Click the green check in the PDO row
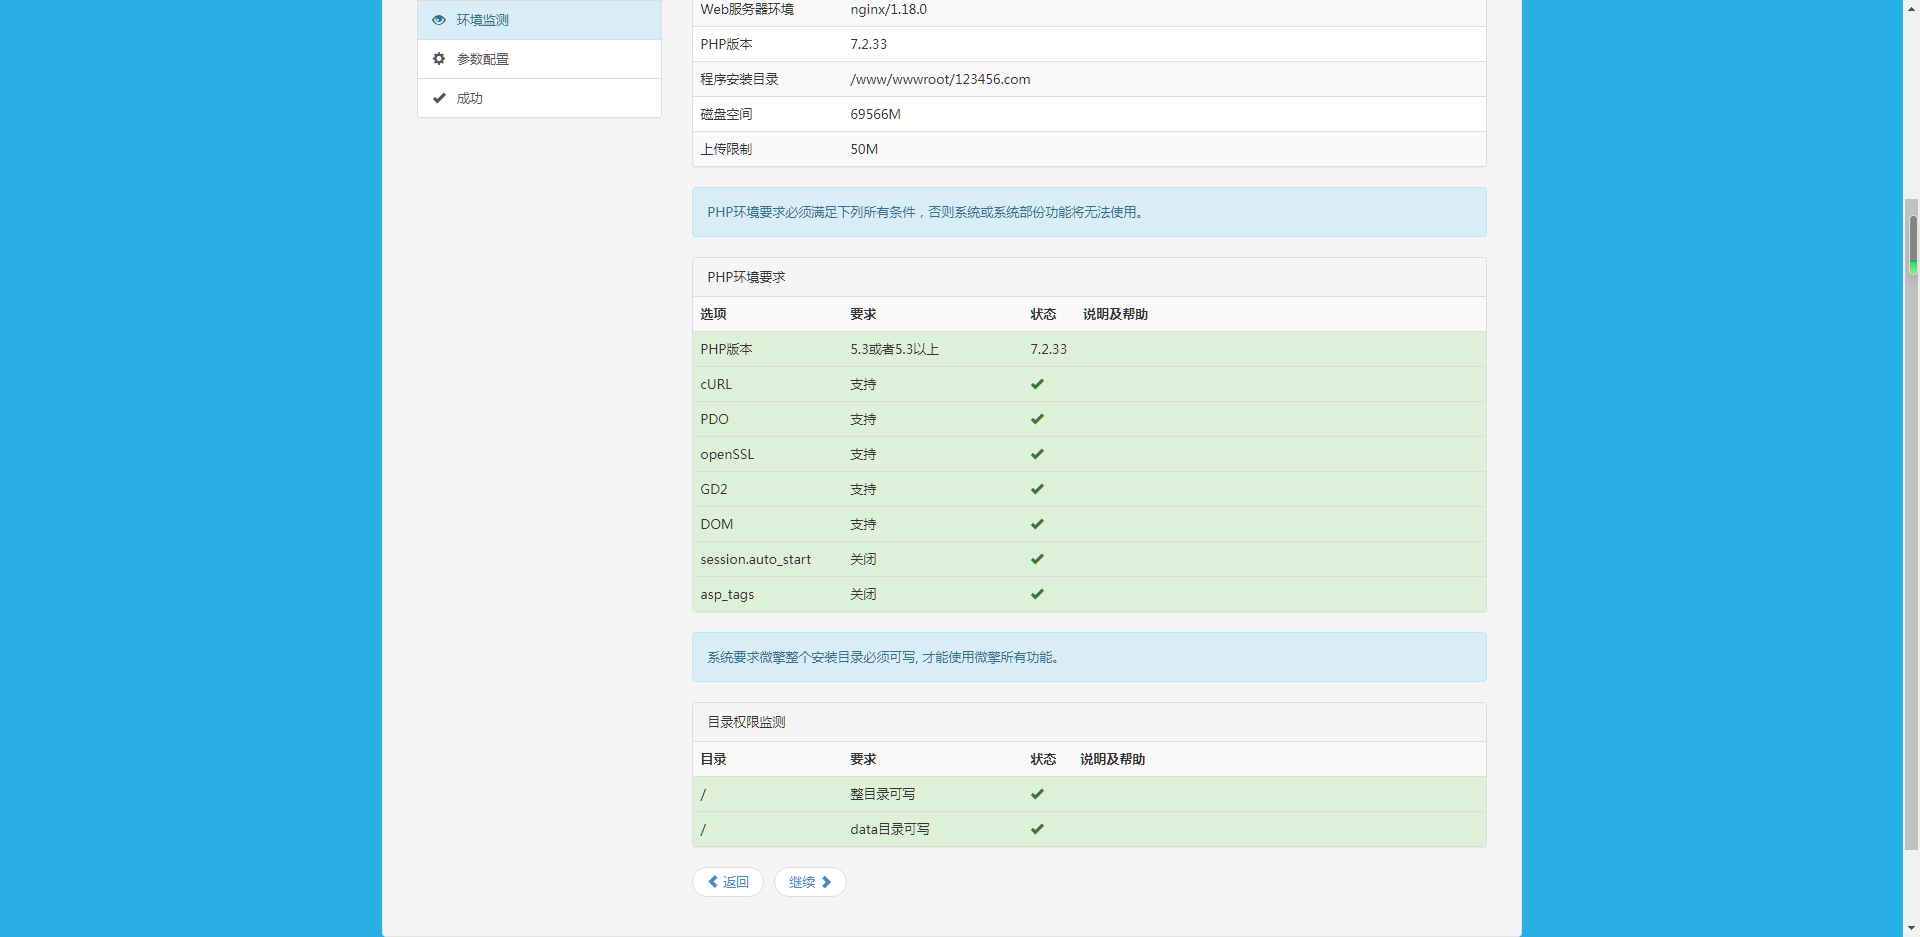The width and height of the screenshot is (1920, 937). coord(1037,419)
